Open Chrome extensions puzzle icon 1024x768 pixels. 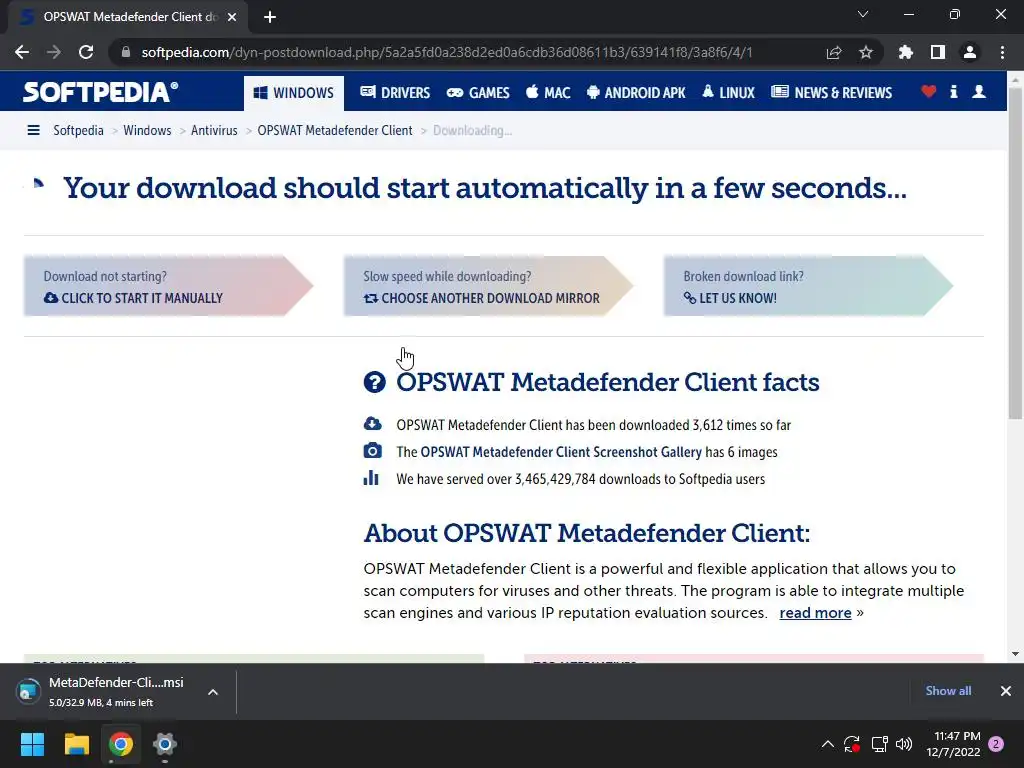905,52
